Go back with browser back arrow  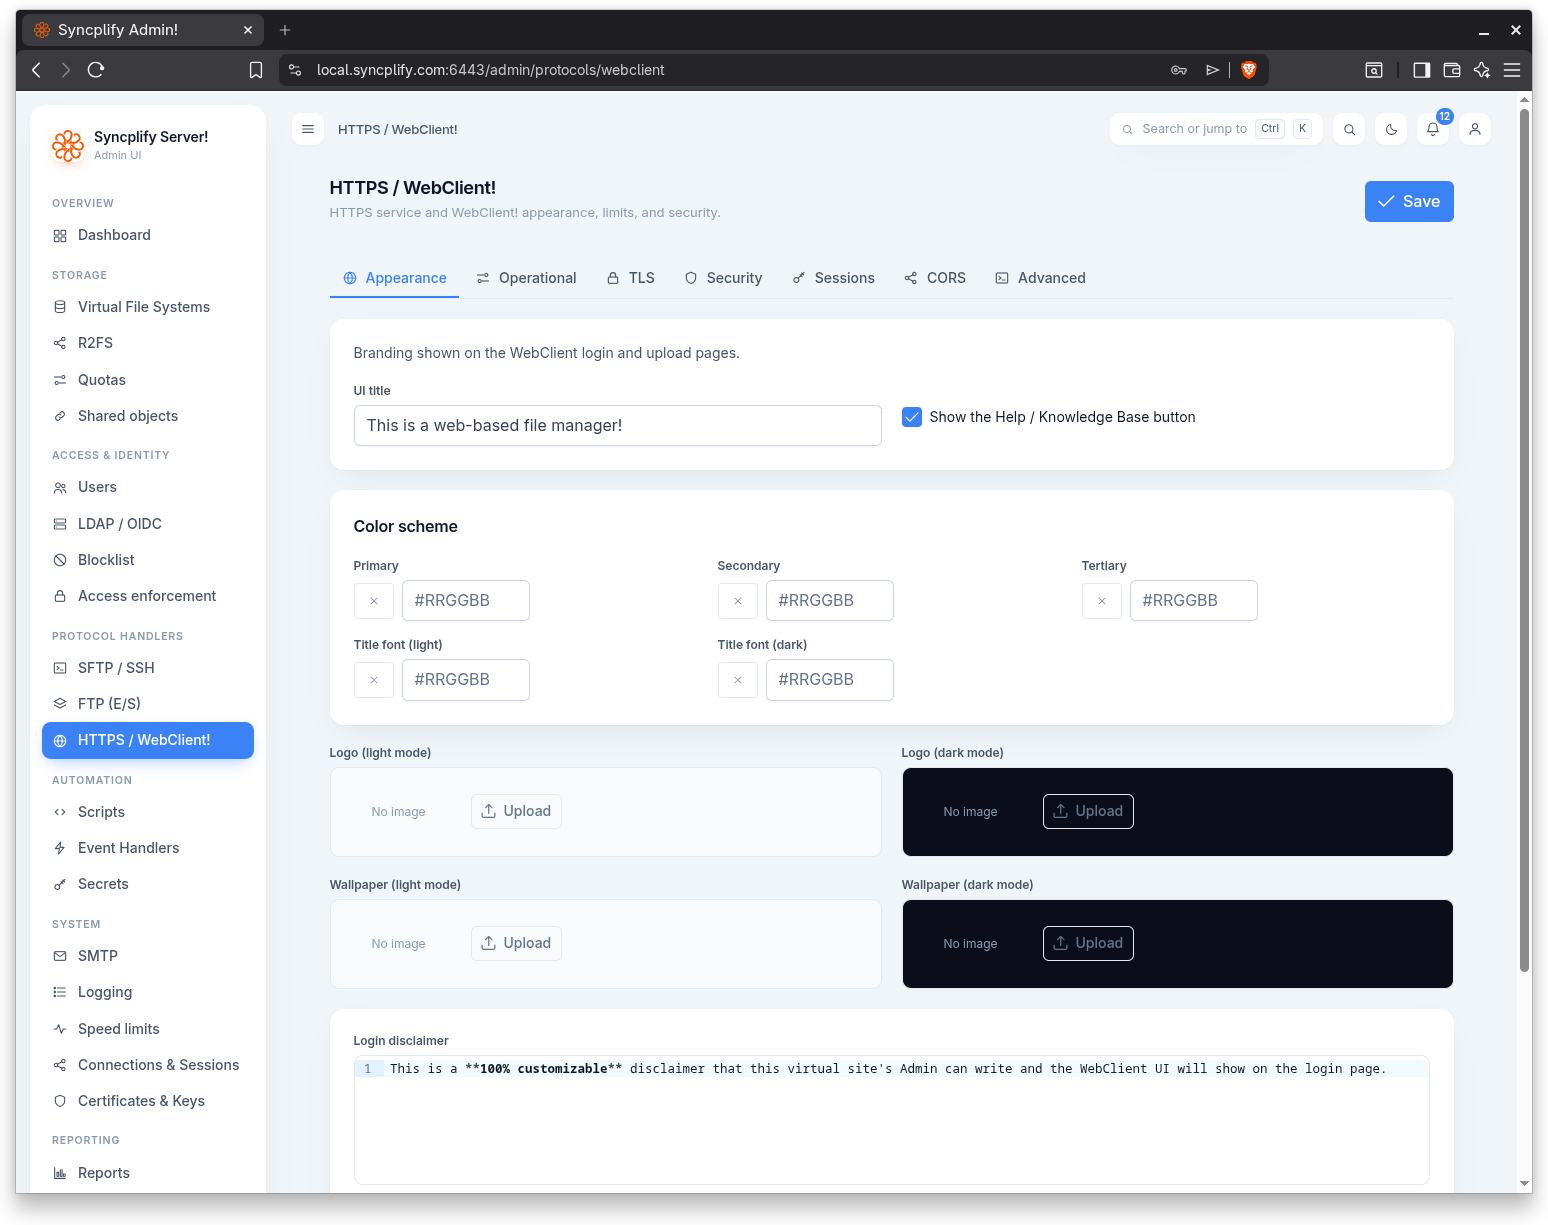pyautogui.click(x=36, y=70)
